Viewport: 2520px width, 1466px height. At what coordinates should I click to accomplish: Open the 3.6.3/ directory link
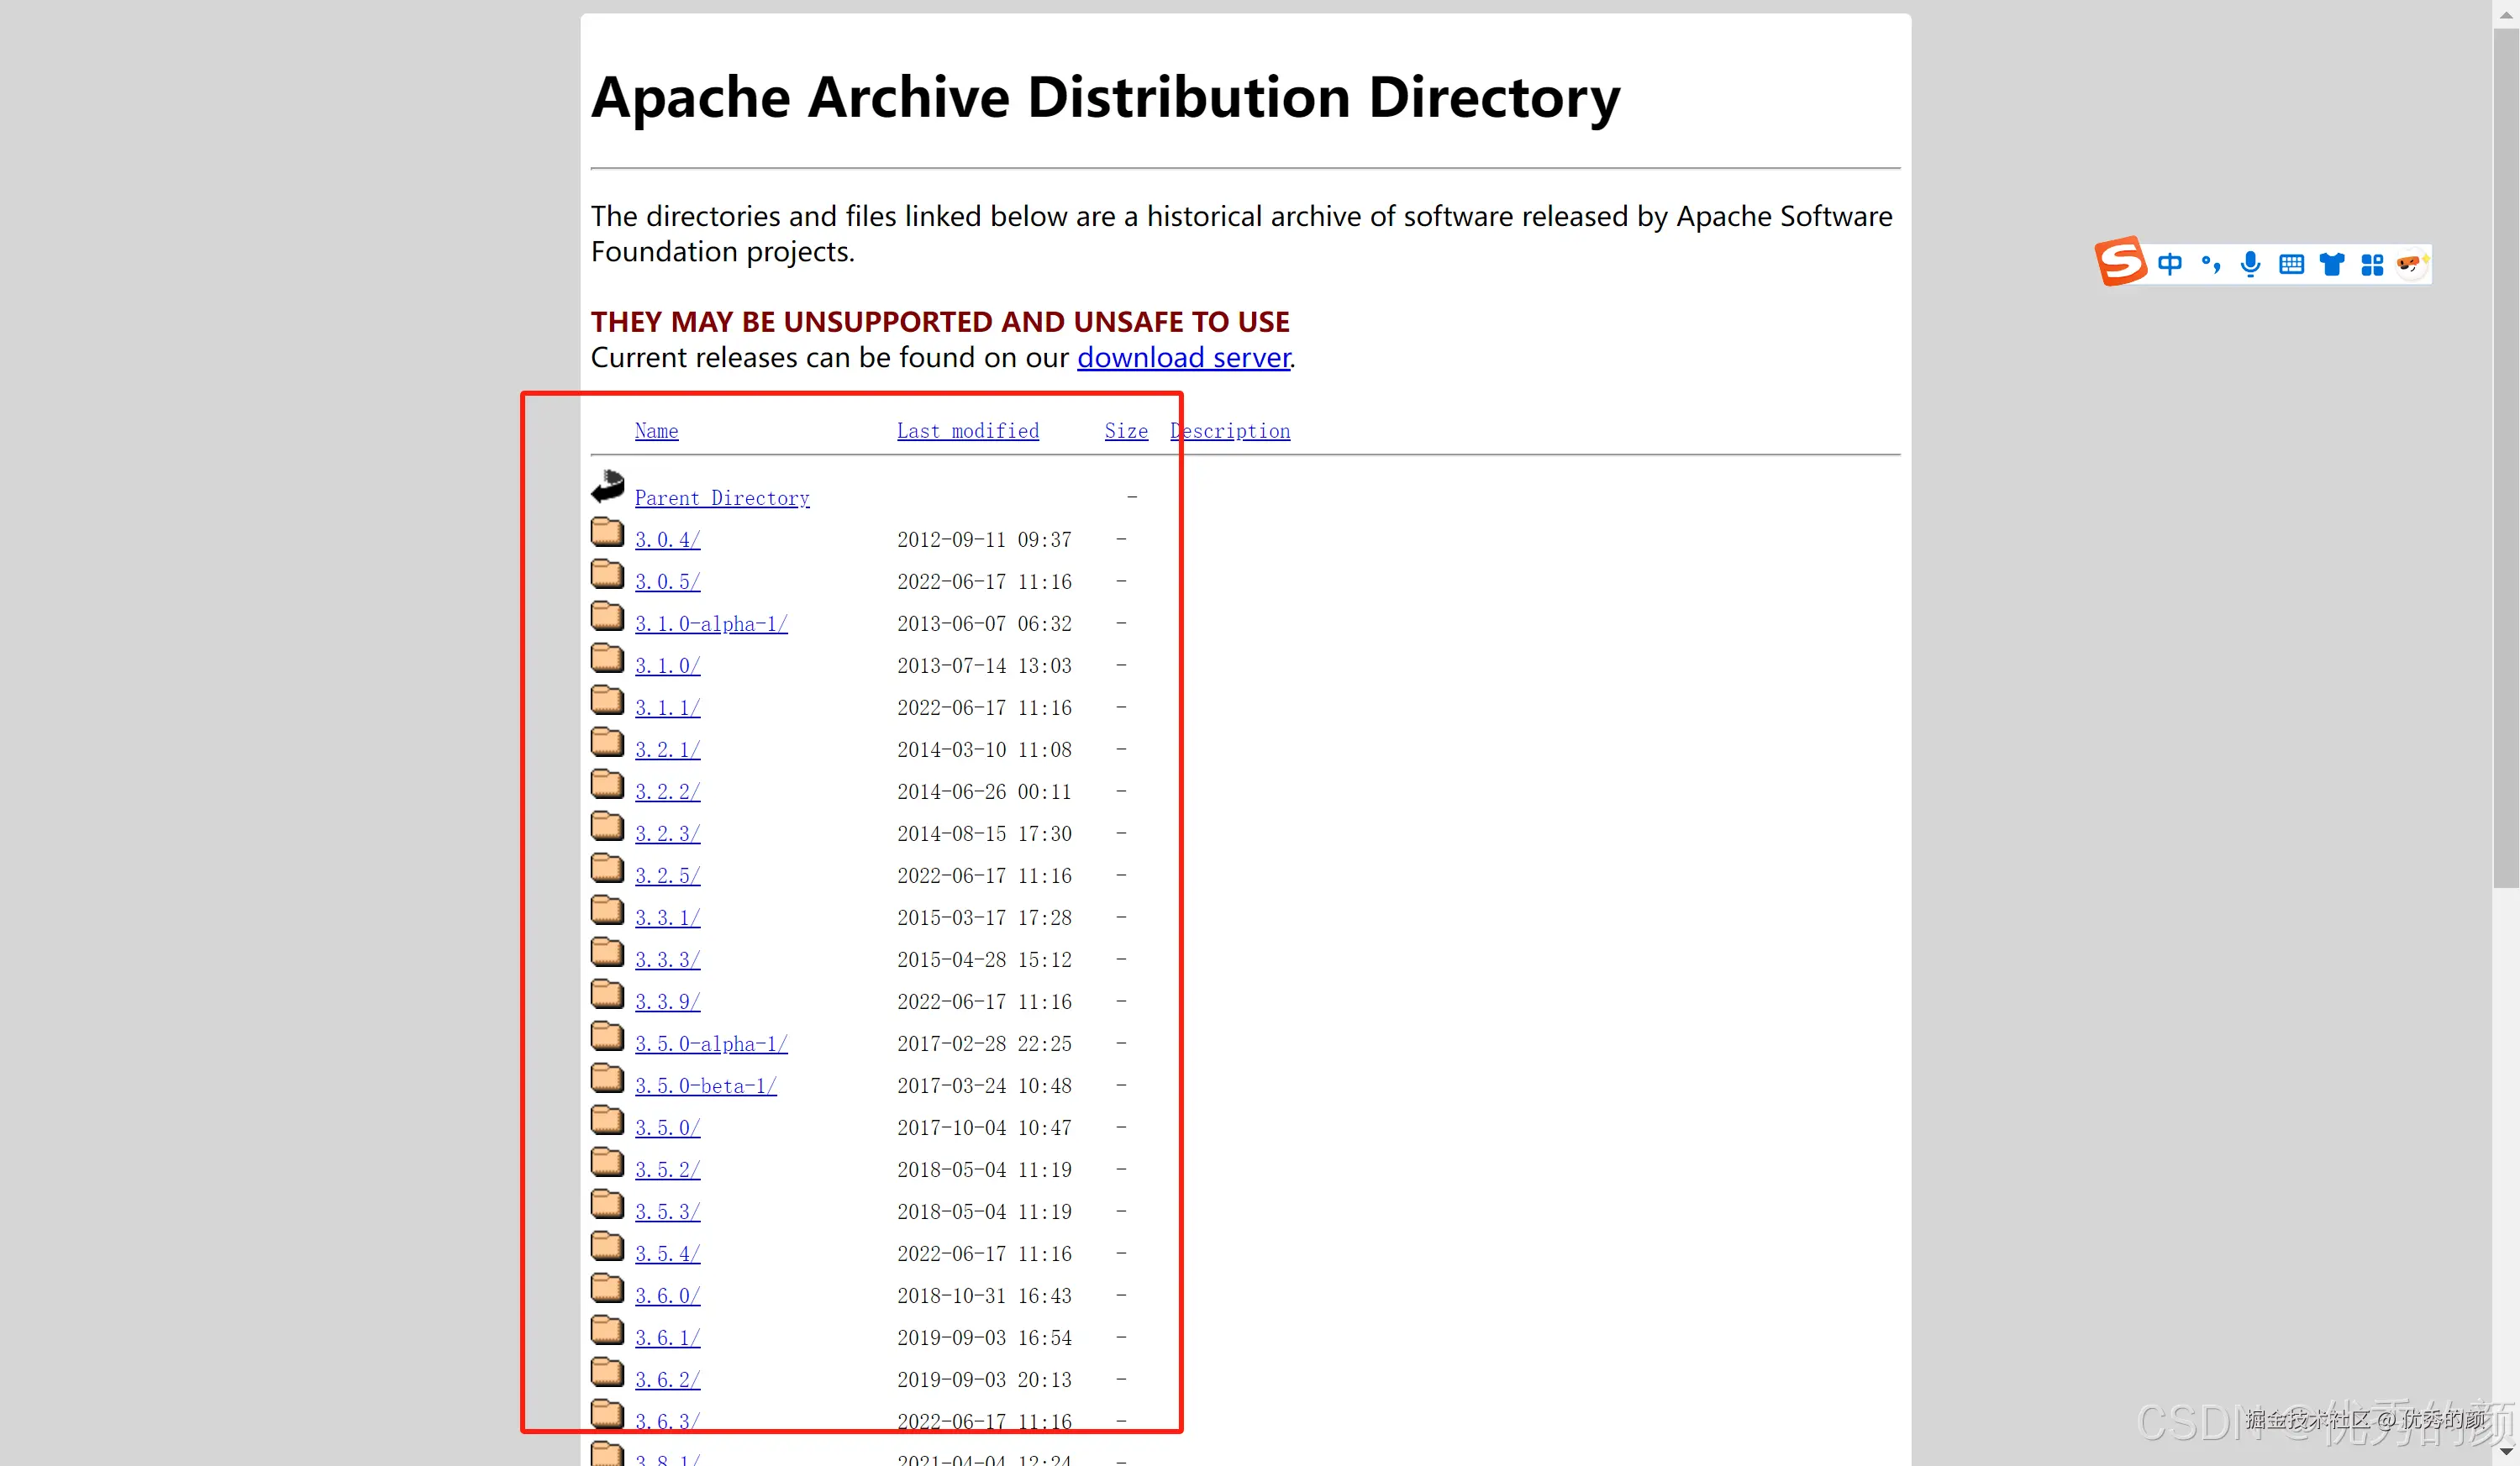pyautogui.click(x=667, y=1421)
